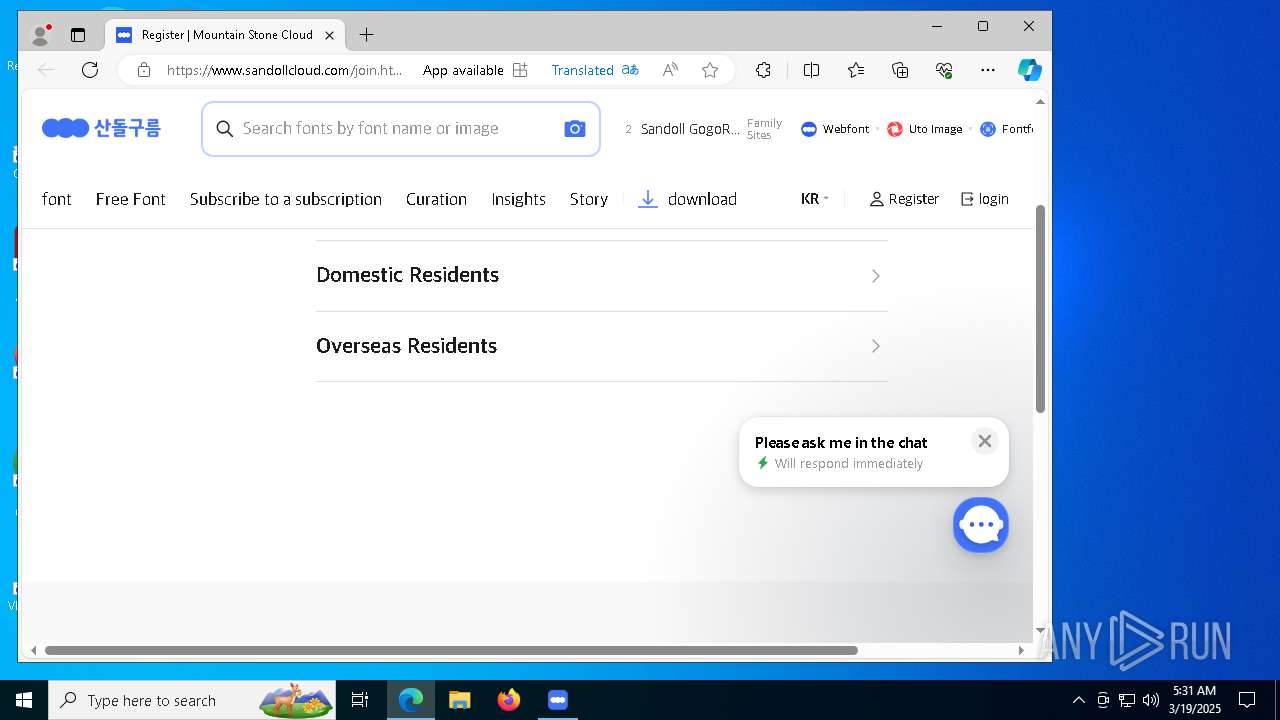Add page to favorites star
Viewport: 1280px width, 720px height.
pos(710,70)
